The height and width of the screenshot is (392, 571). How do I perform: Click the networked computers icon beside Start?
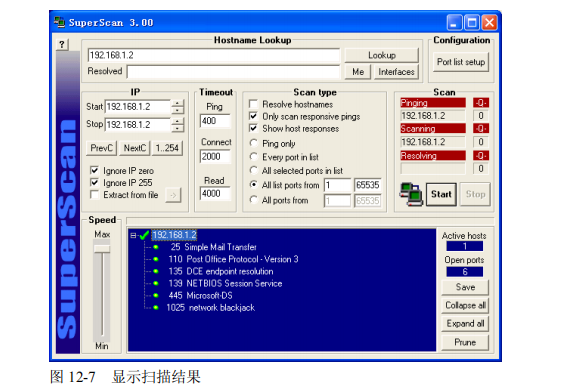[x=411, y=195]
